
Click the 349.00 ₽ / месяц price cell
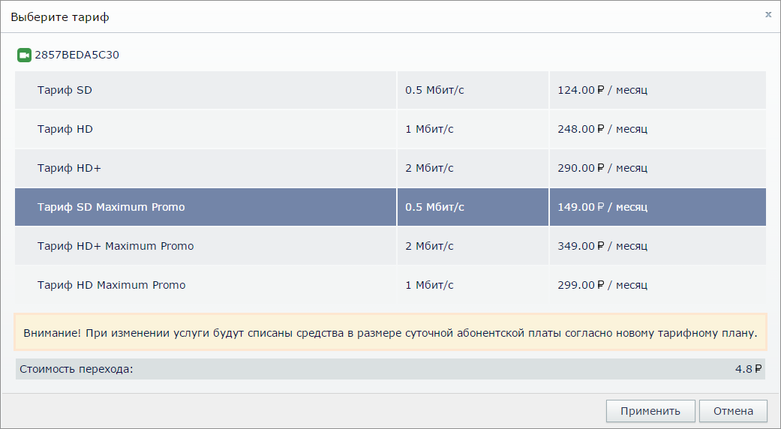pyautogui.click(x=603, y=246)
